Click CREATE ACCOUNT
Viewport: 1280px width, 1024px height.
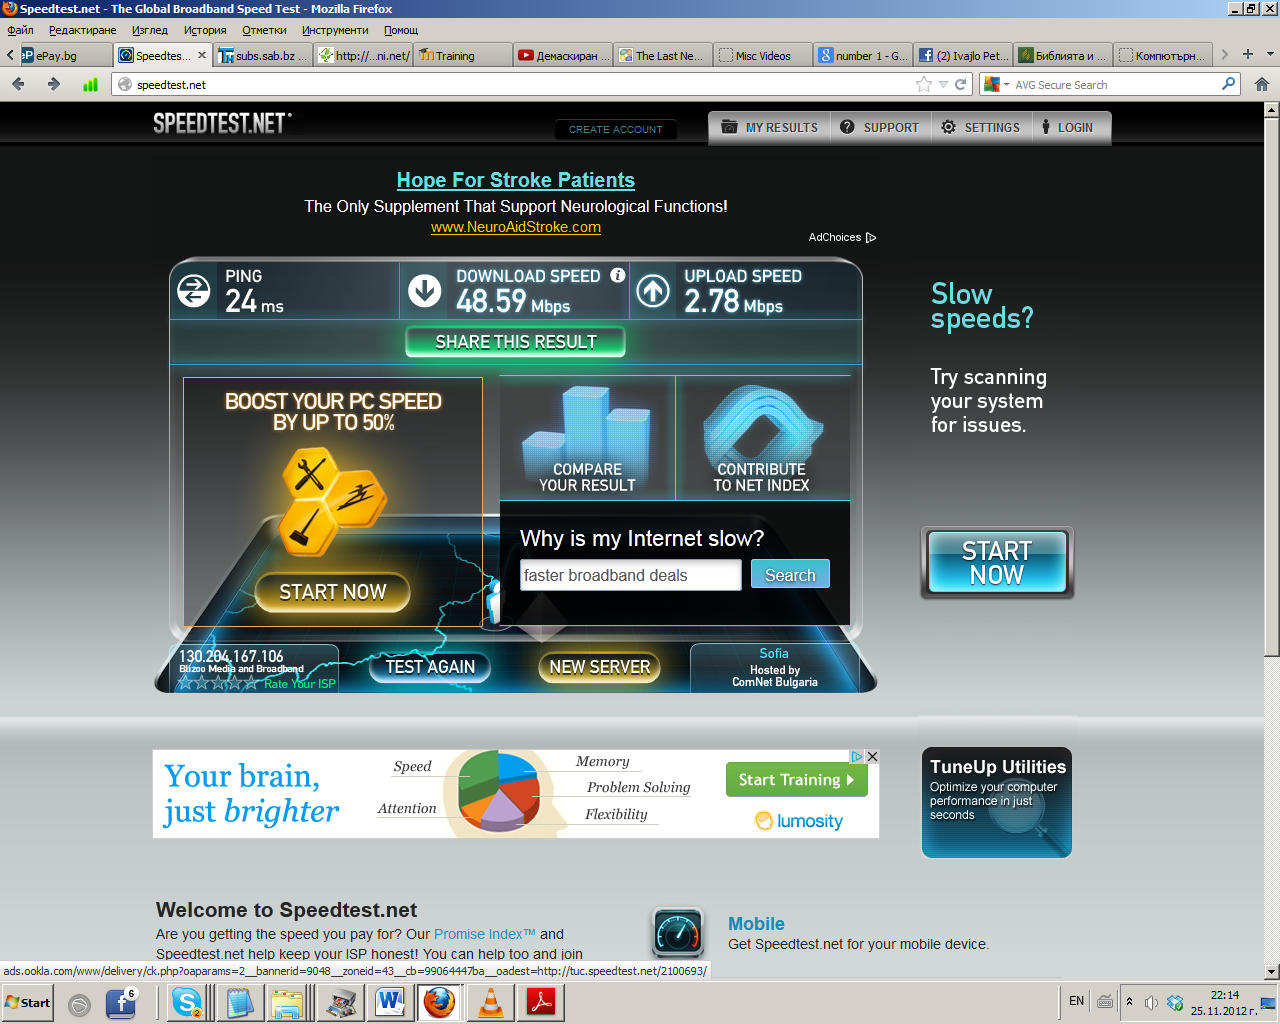click(616, 129)
